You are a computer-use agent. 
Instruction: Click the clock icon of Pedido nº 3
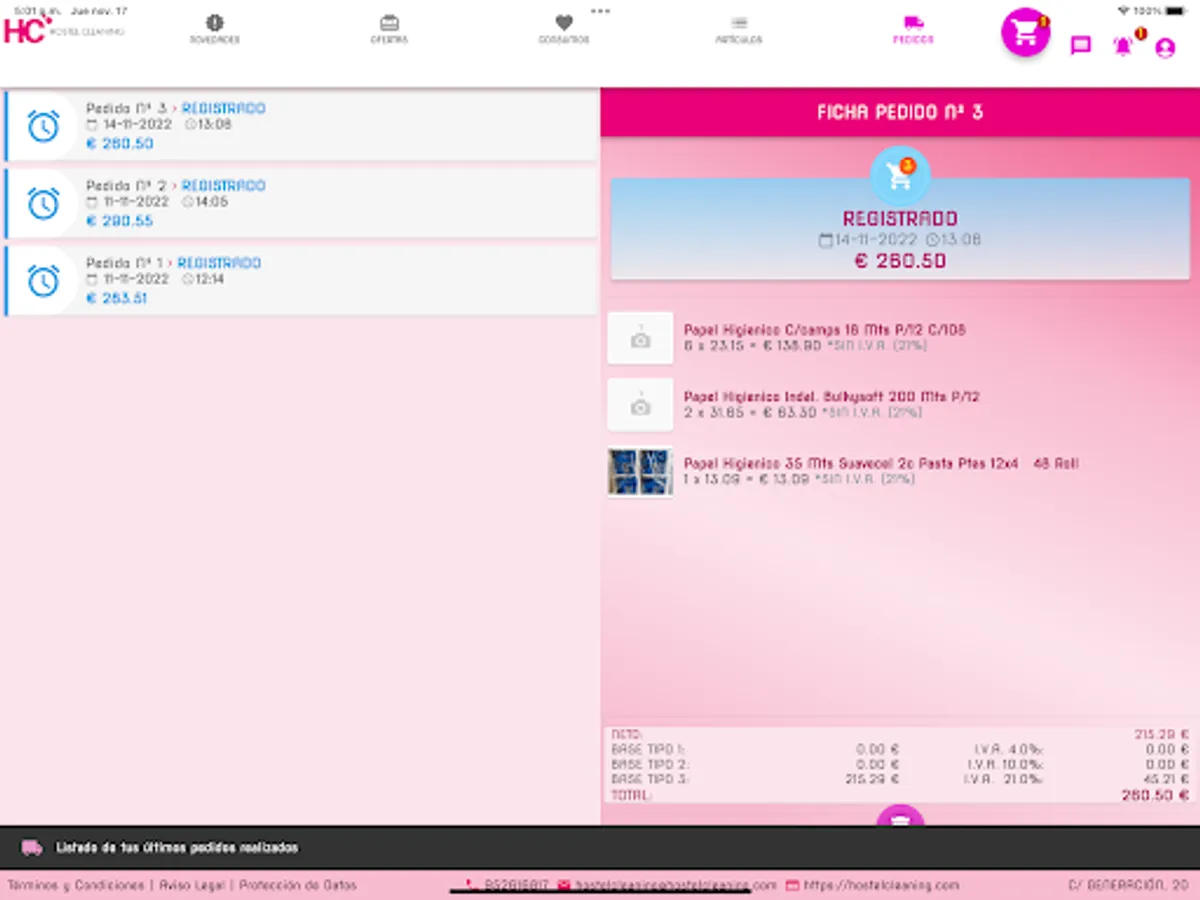pos(43,126)
